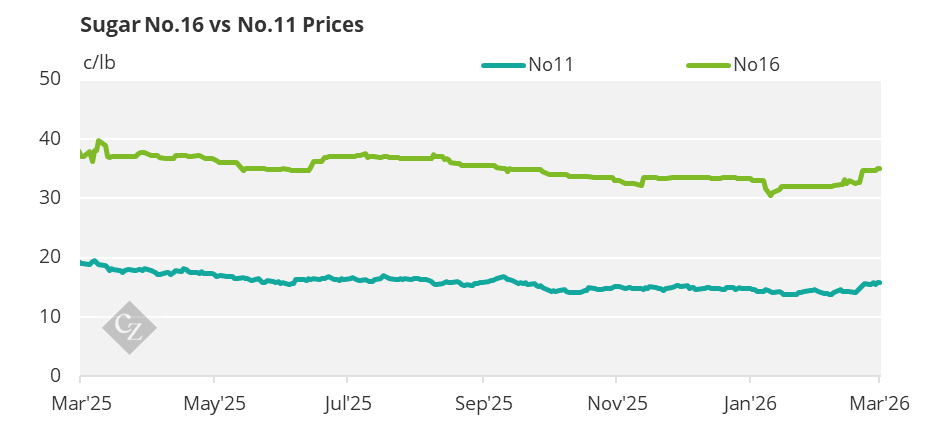Click the green No16 legend line swatch
Screen dimensions: 945x443
pyautogui.click(x=708, y=65)
